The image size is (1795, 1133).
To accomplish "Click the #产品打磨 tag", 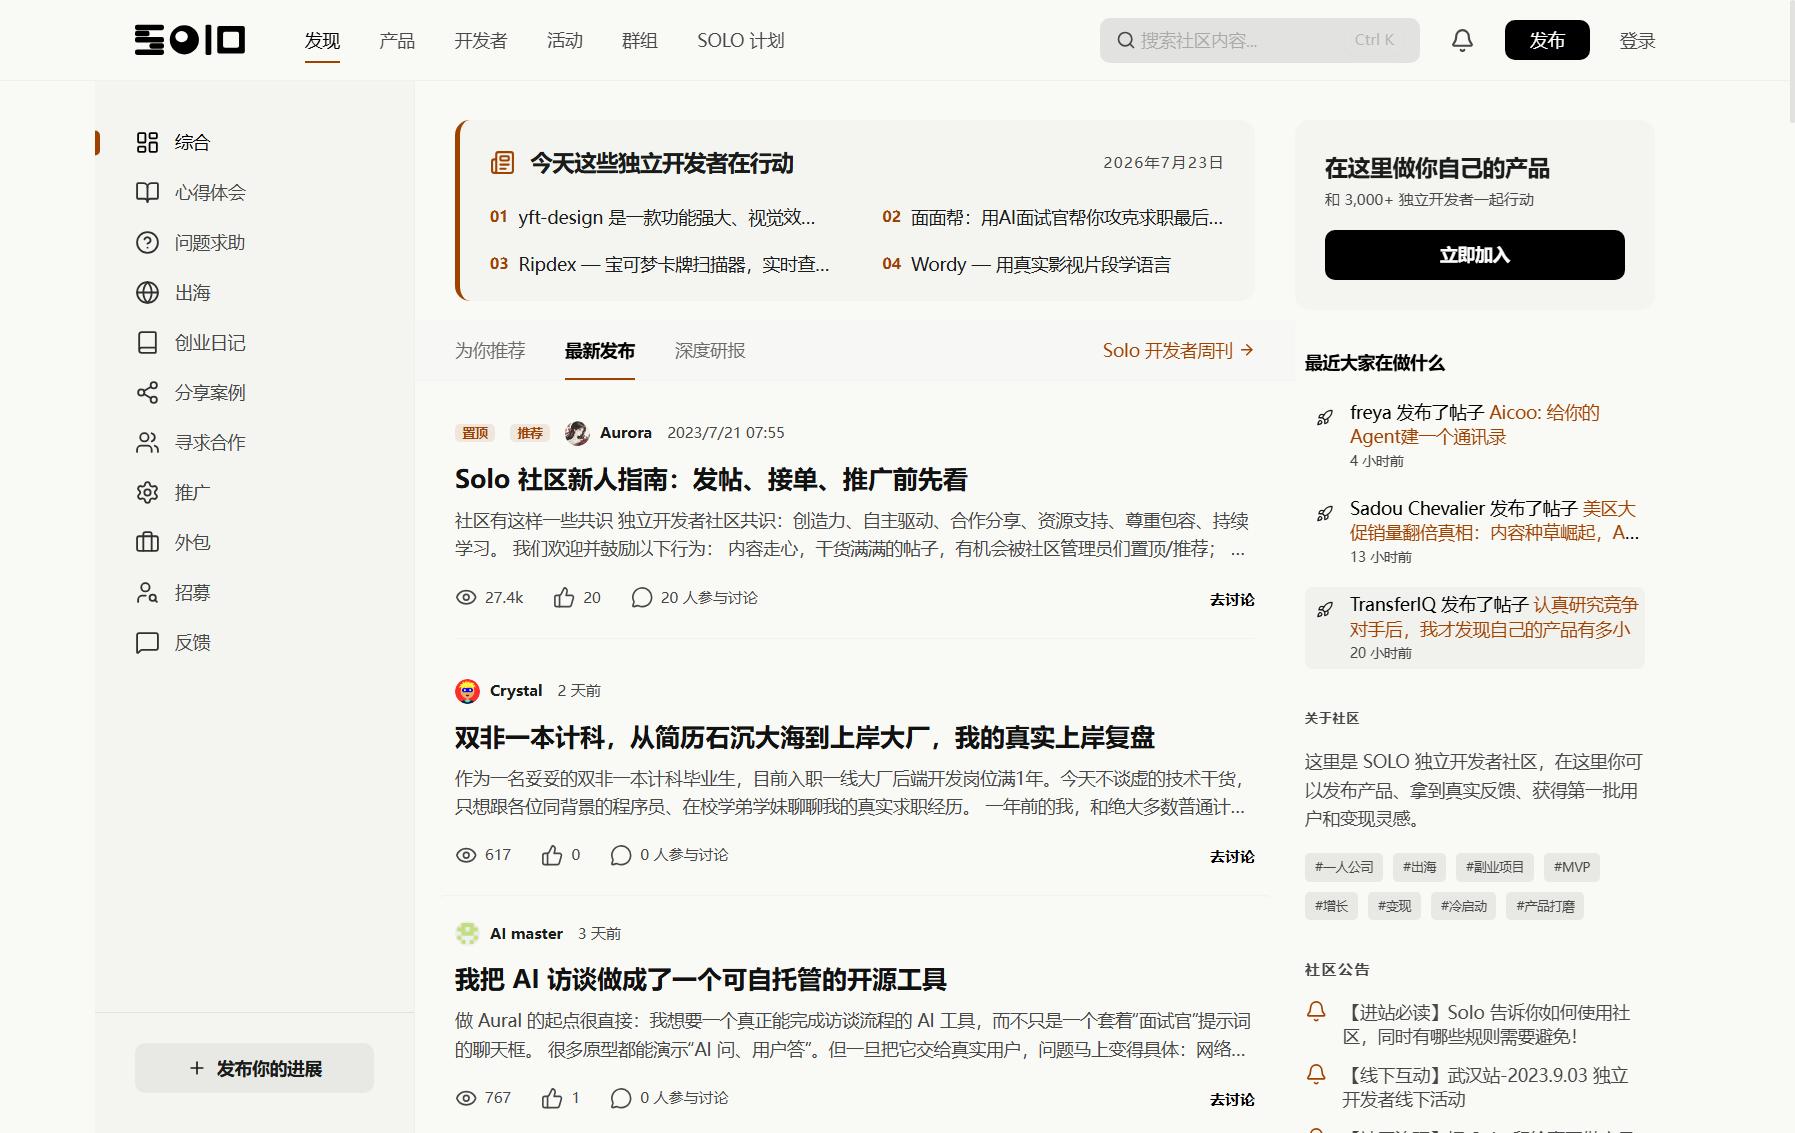I will pos(1545,906).
